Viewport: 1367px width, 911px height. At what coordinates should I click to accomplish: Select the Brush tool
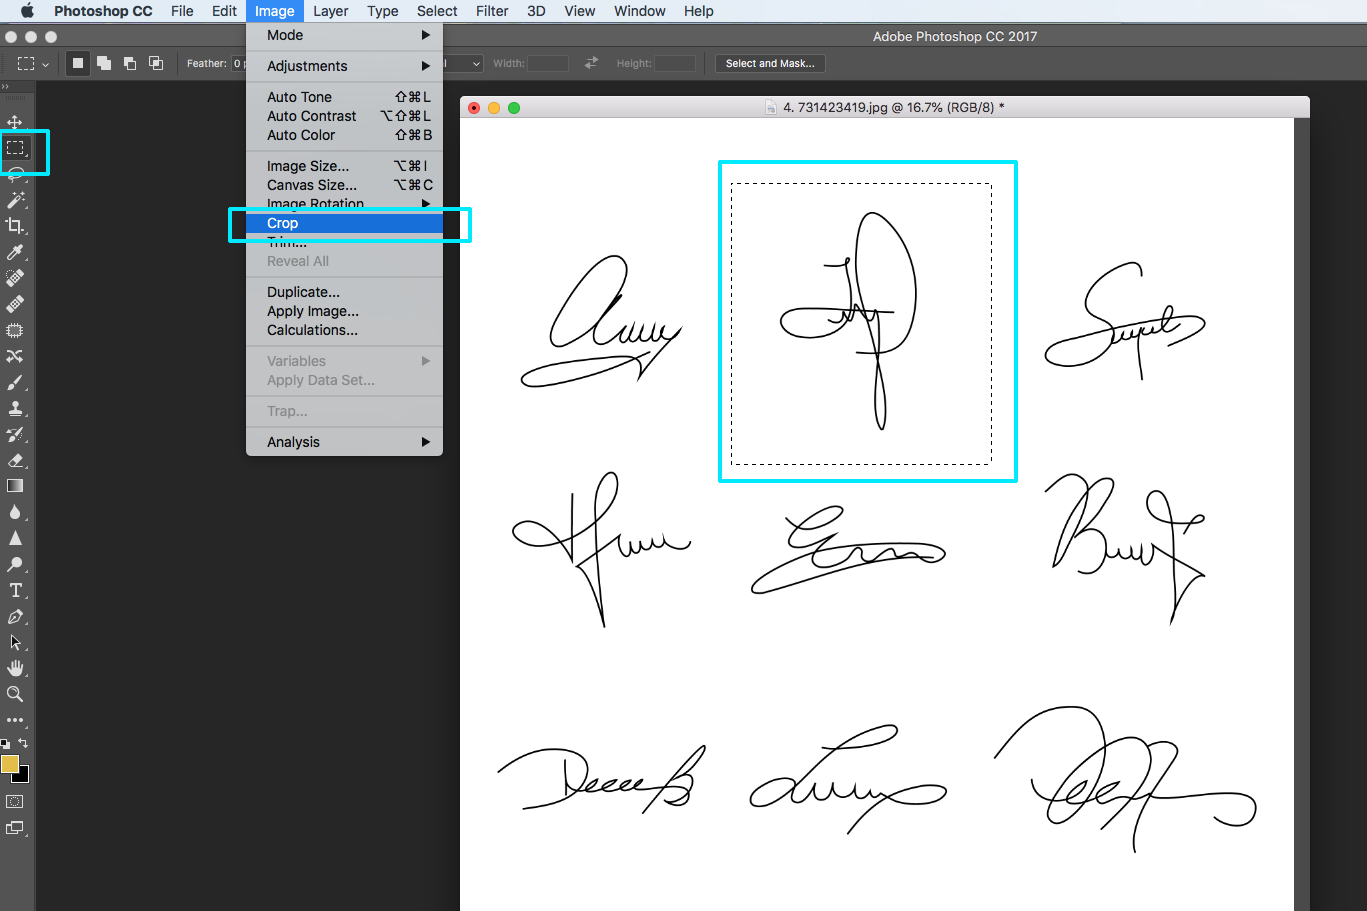(14, 382)
